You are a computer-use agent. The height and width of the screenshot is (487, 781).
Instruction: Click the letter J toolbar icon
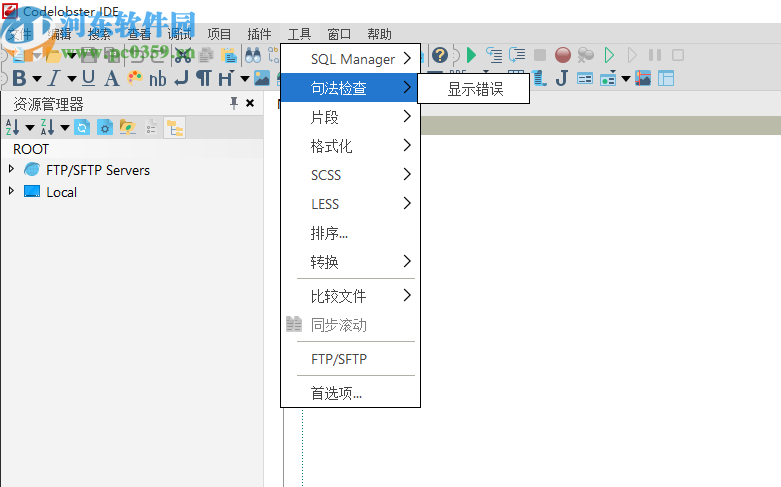point(562,78)
